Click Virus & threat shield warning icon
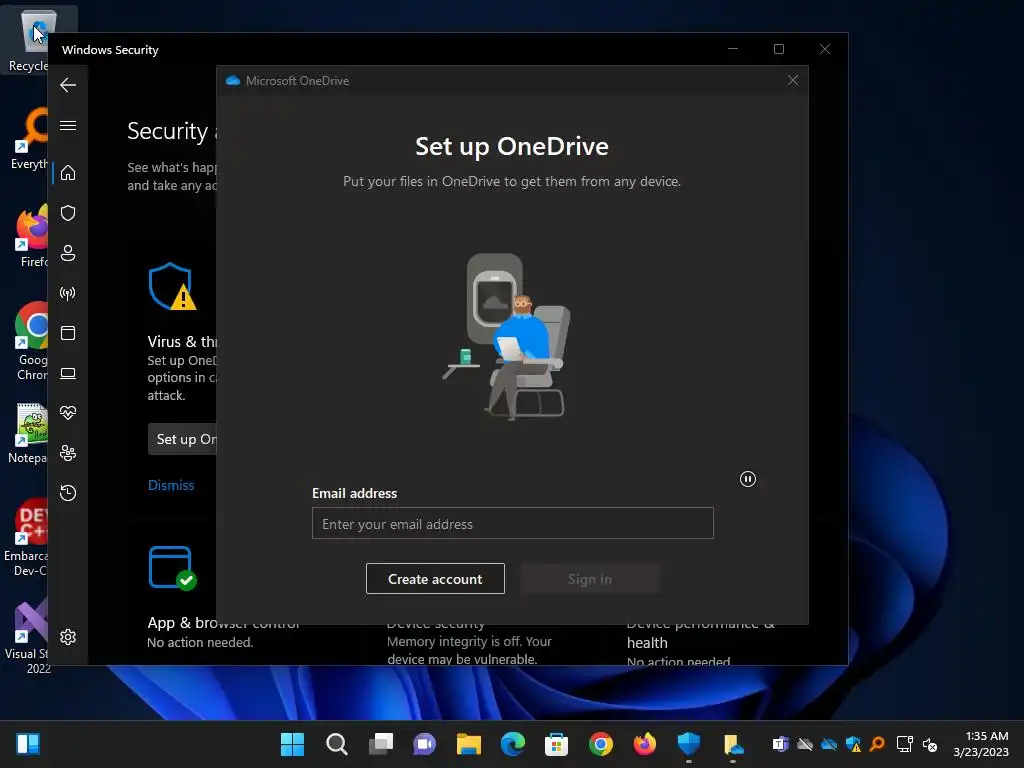The image size is (1024, 768). coord(172,287)
